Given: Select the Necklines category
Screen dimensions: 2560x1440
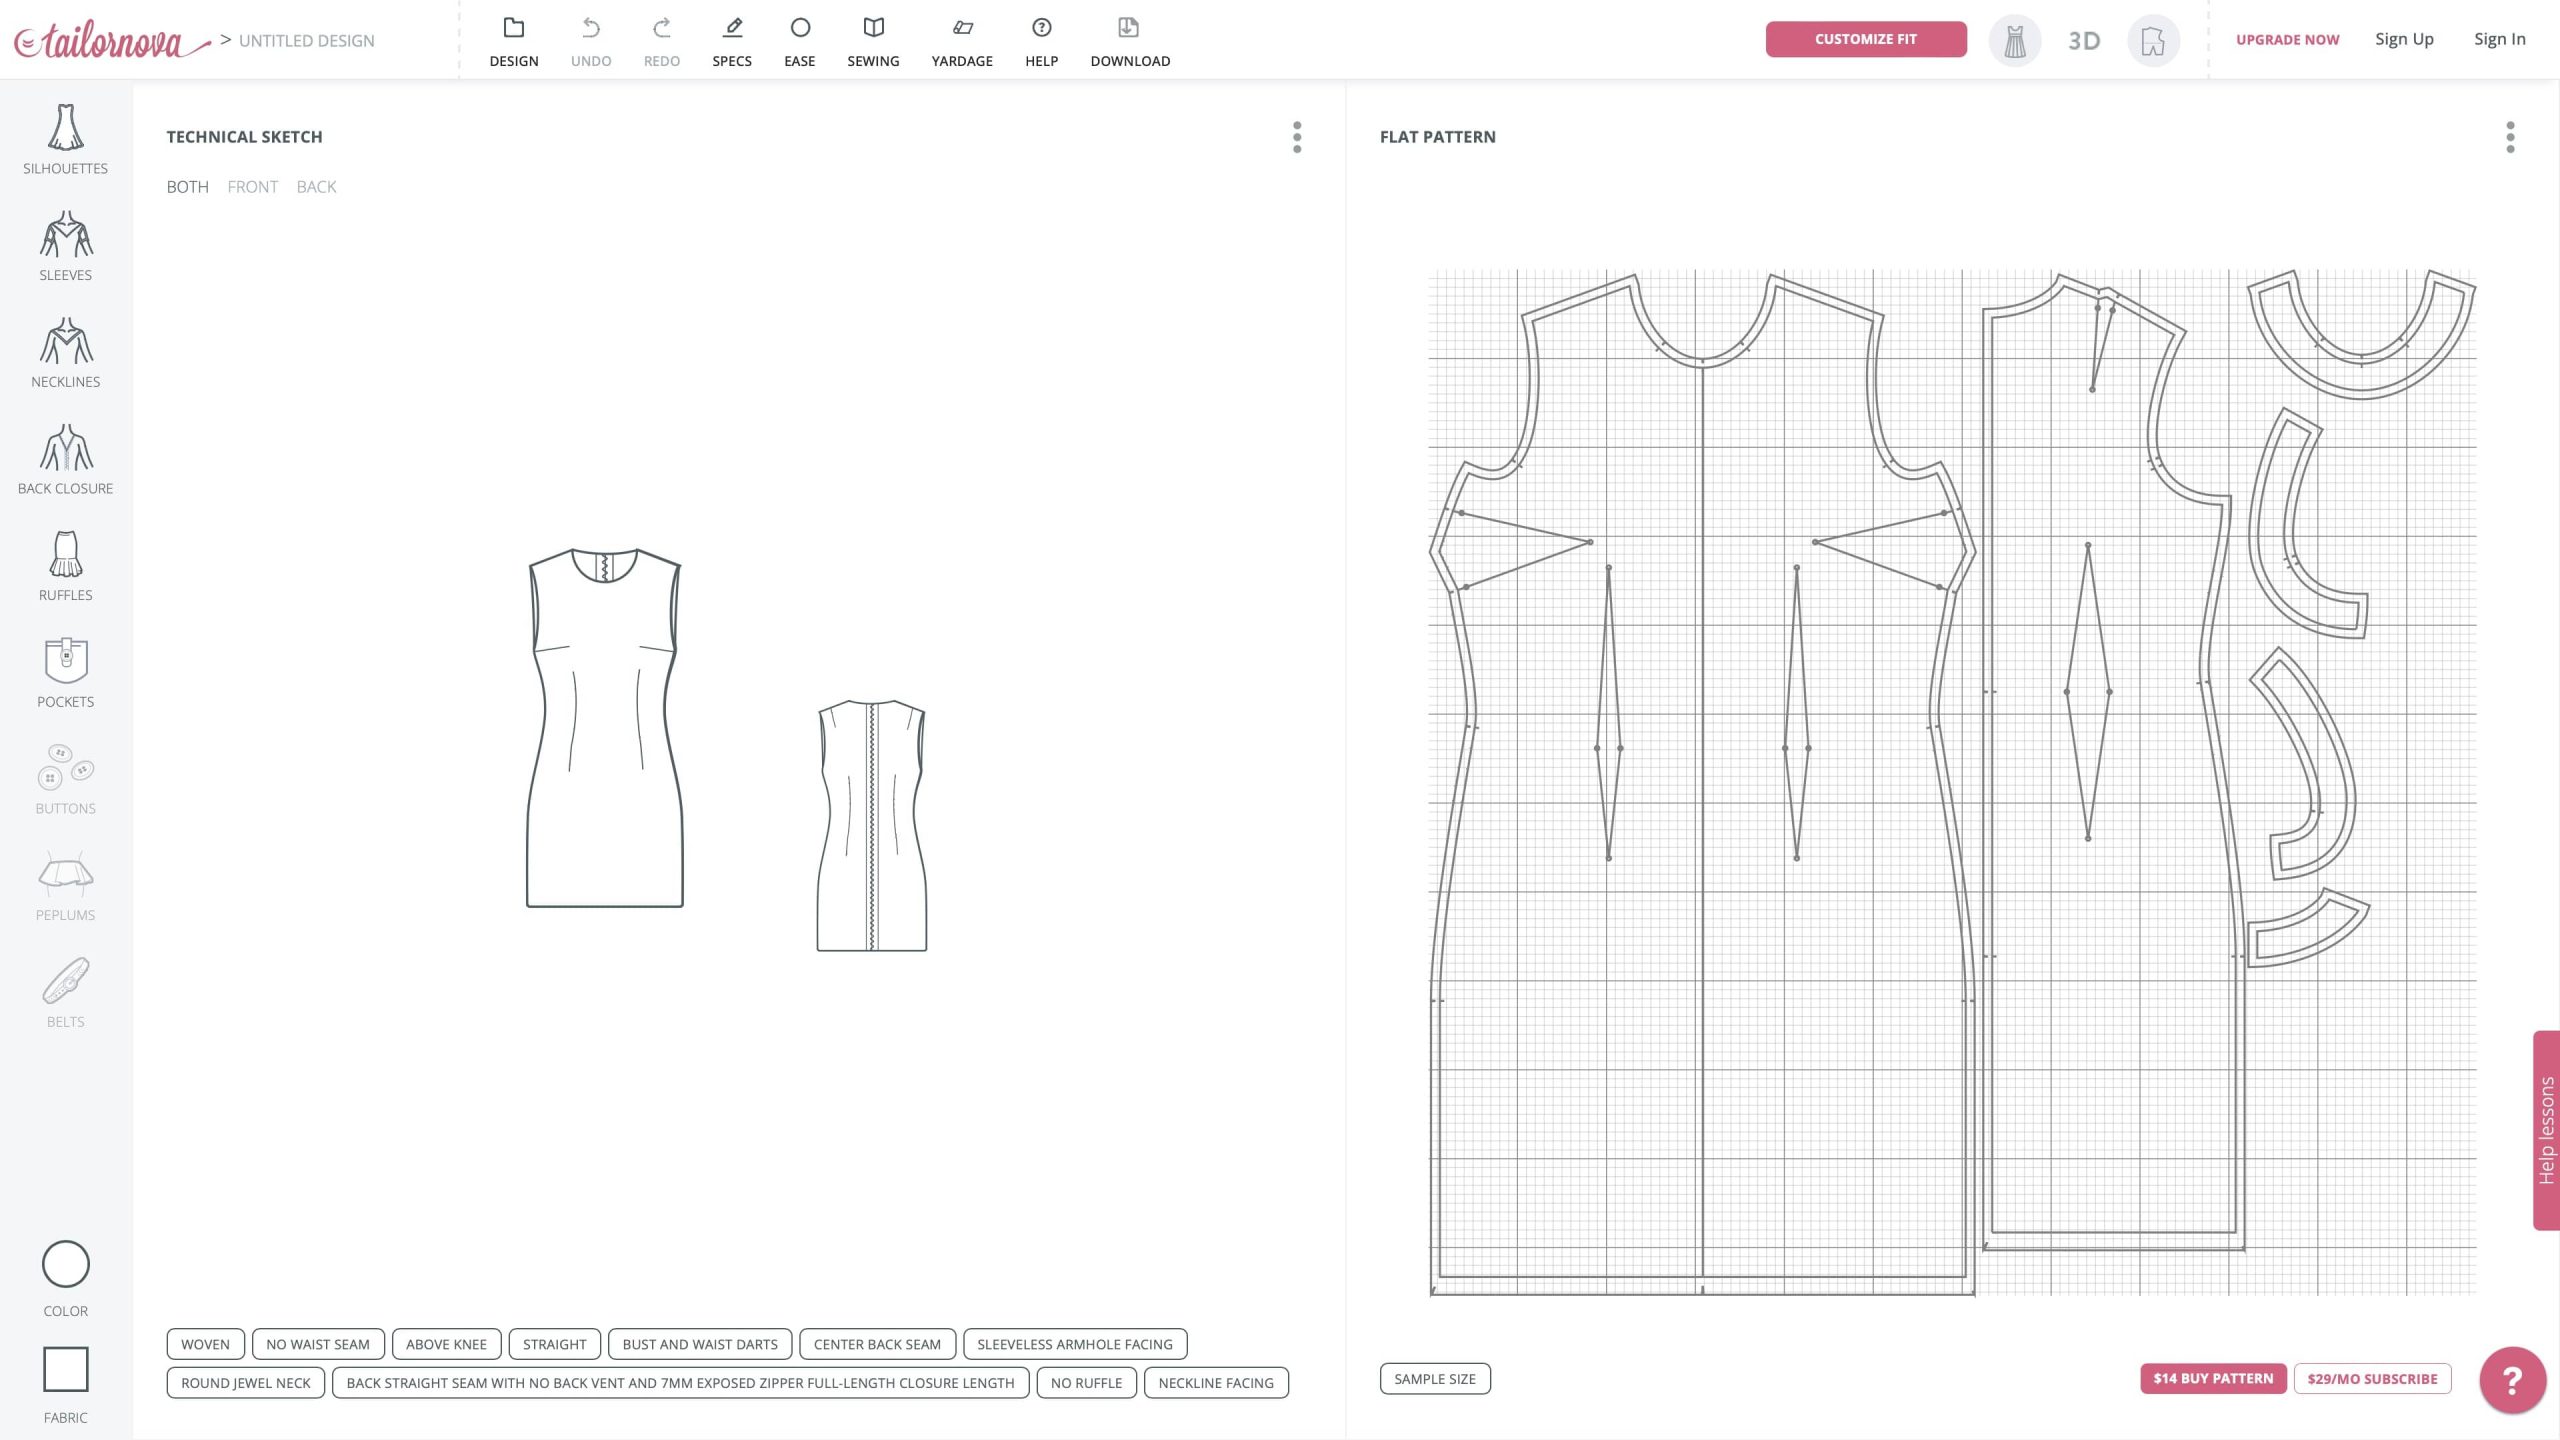Looking at the screenshot, I should (x=65, y=353).
